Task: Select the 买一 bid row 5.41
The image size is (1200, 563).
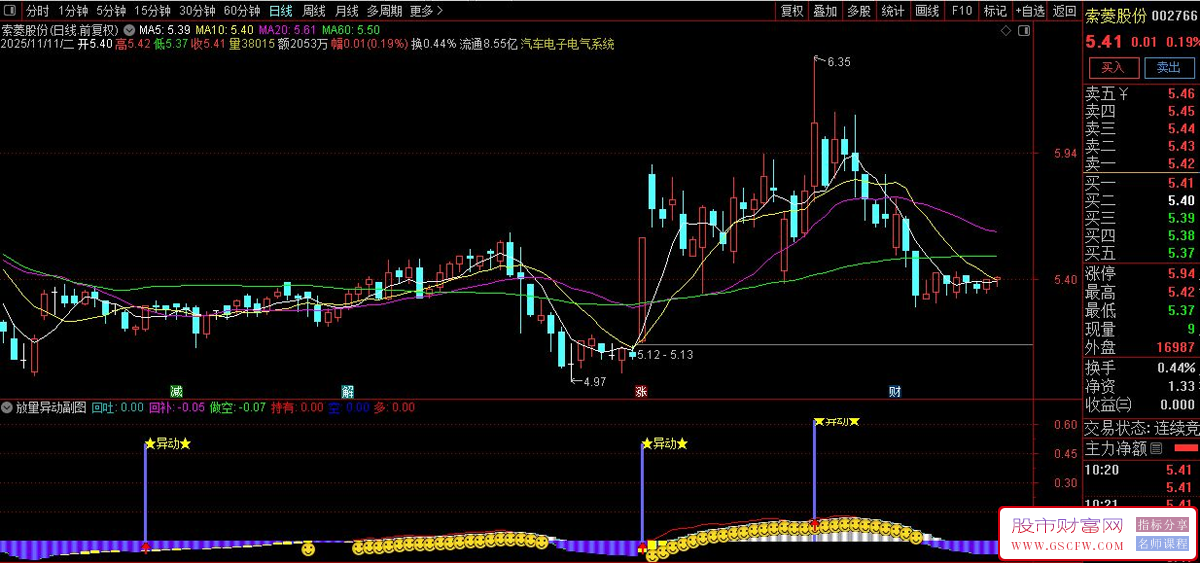Action: pos(1141,183)
